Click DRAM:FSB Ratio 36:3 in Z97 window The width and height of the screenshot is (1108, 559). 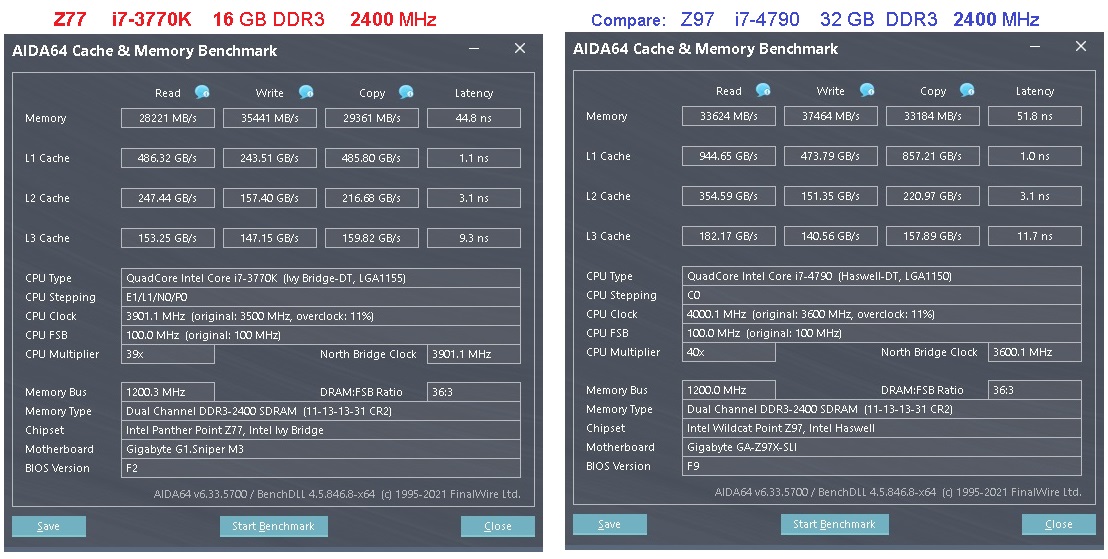click(1035, 389)
